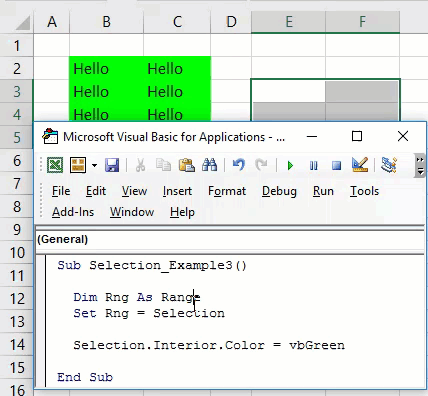Open the Help menu

(182, 212)
